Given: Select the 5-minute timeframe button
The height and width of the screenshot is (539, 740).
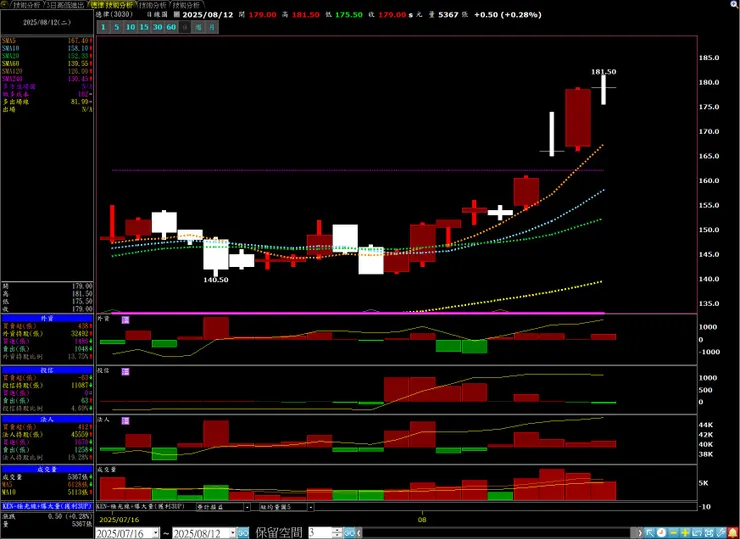Looking at the screenshot, I should pos(116,27).
